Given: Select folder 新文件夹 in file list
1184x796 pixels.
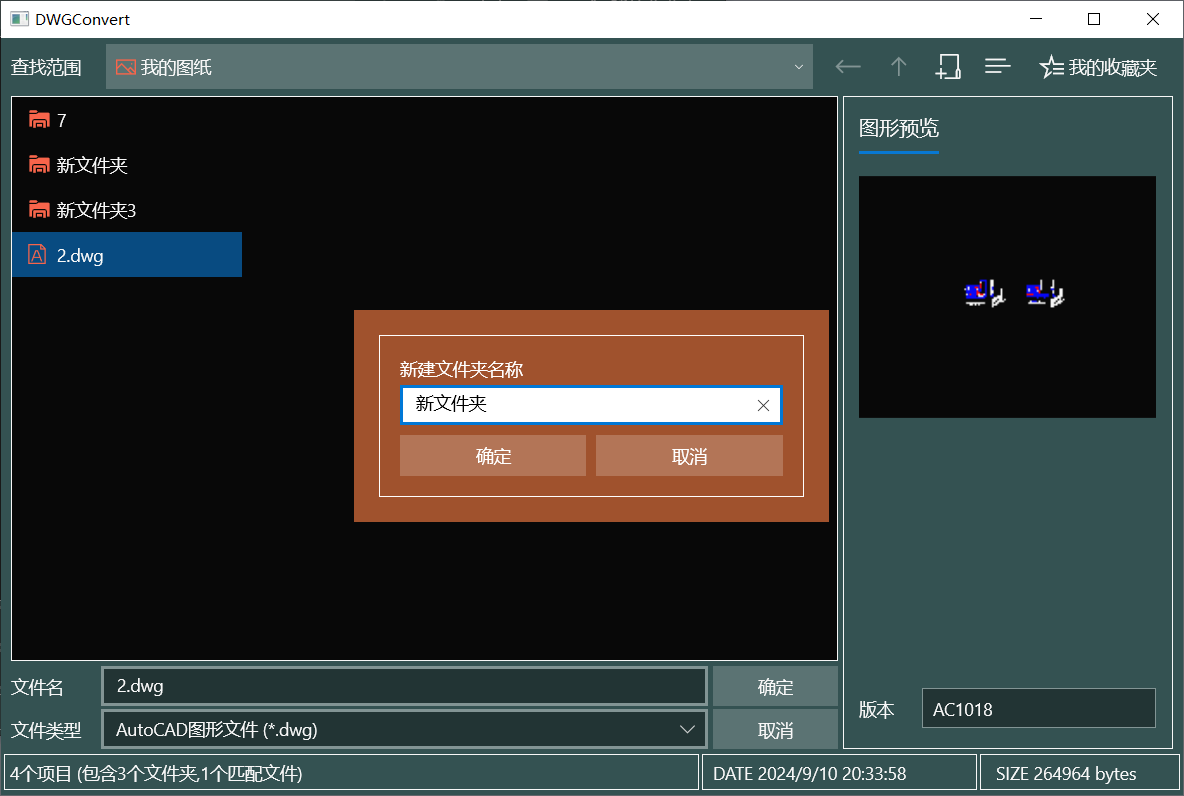Looking at the screenshot, I should (x=127, y=165).
